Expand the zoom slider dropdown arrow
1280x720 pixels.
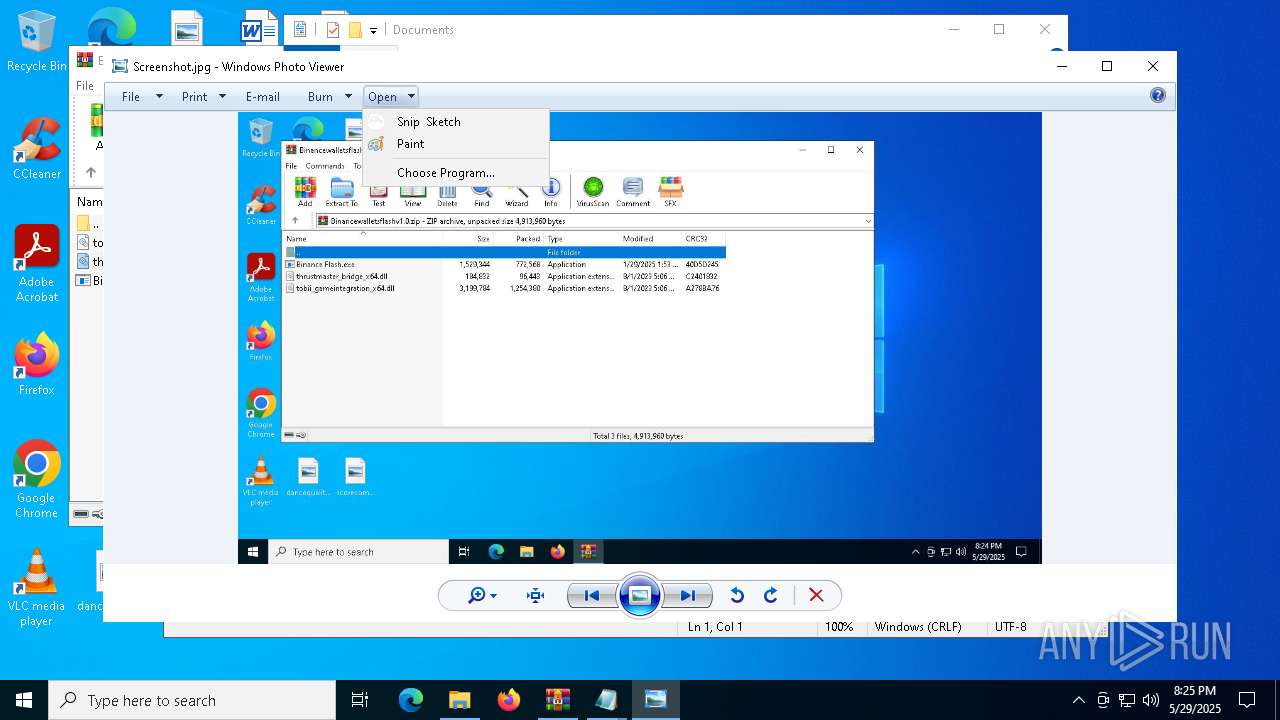click(493, 596)
